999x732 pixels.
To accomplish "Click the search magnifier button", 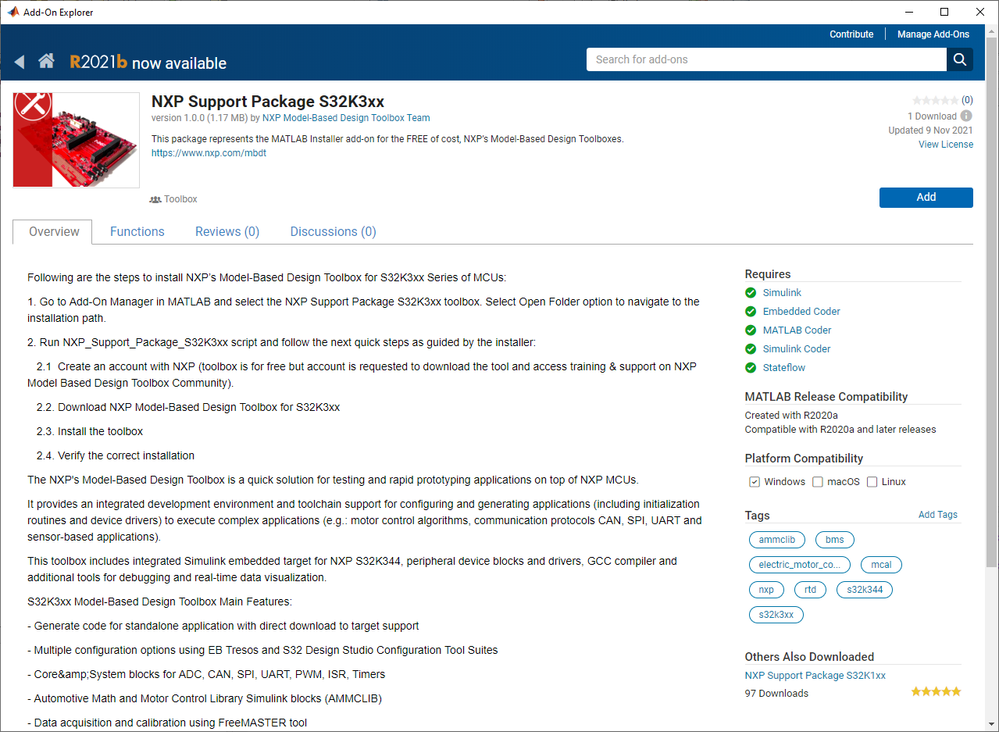I will click(959, 59).
